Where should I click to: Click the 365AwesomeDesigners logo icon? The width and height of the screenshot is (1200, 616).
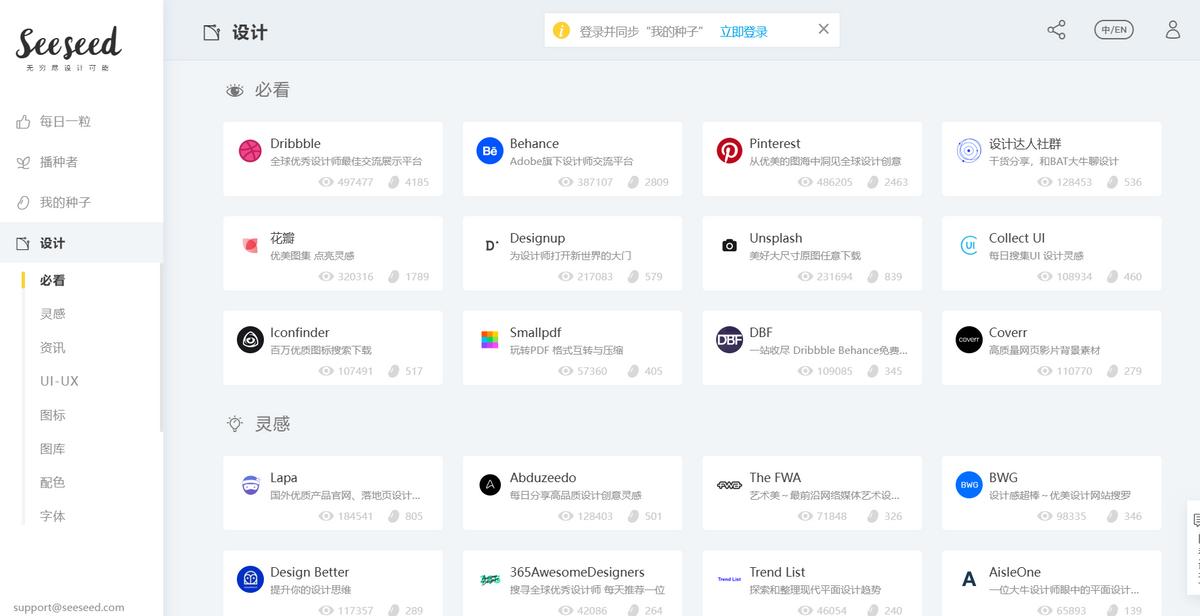click(x=489, y=579)
